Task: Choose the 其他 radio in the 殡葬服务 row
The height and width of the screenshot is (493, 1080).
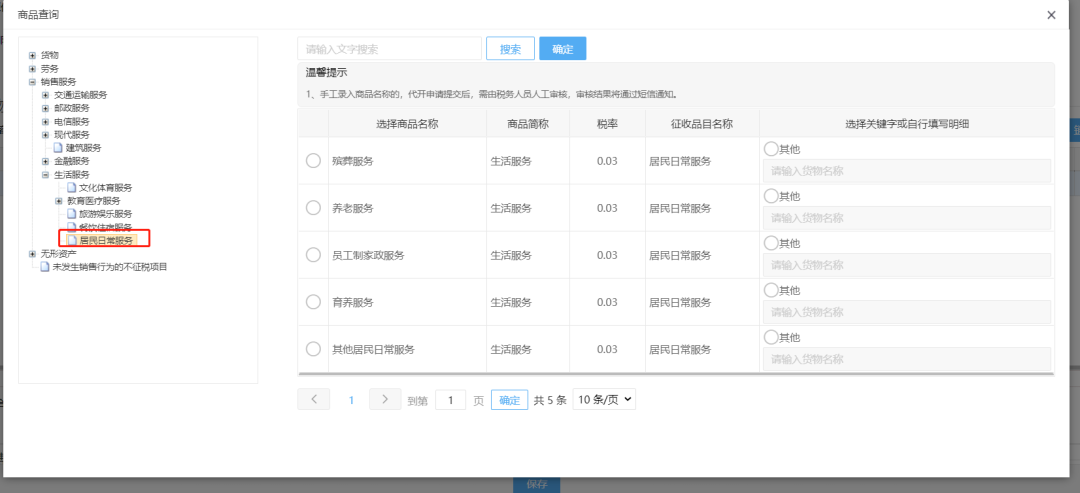Action: 771,149
